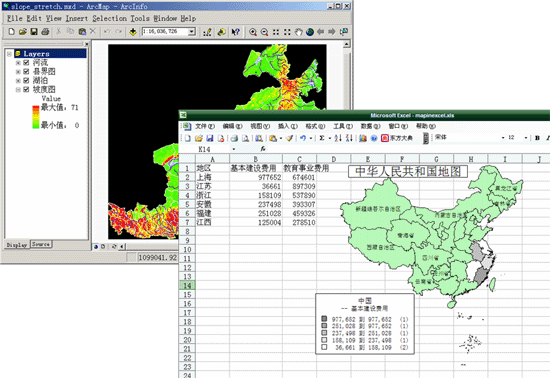This screenshot has width=550, height=378.
Task: Click the Excel Undo arrow icon
Action: [x=303, y=138]
